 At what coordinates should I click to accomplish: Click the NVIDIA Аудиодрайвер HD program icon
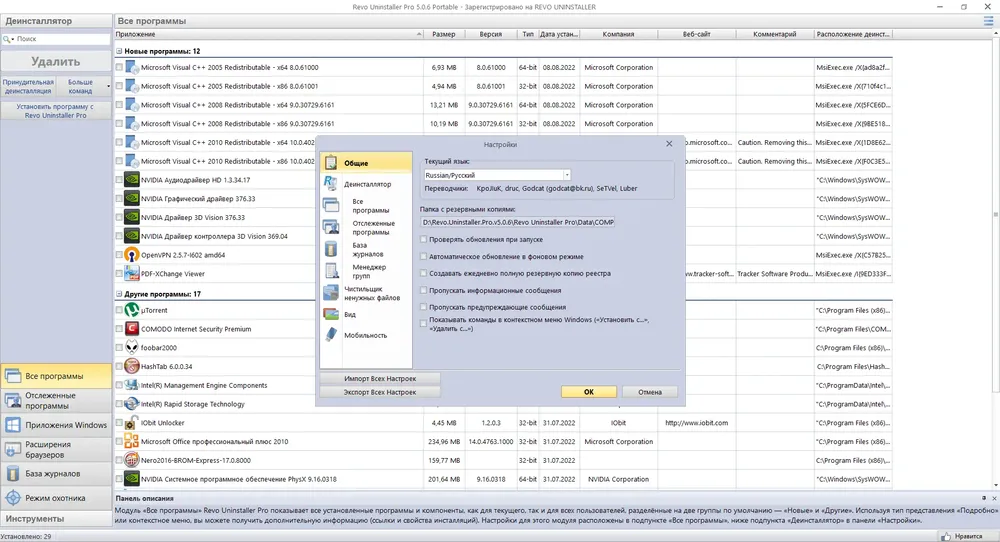click(x=132, y=180)
